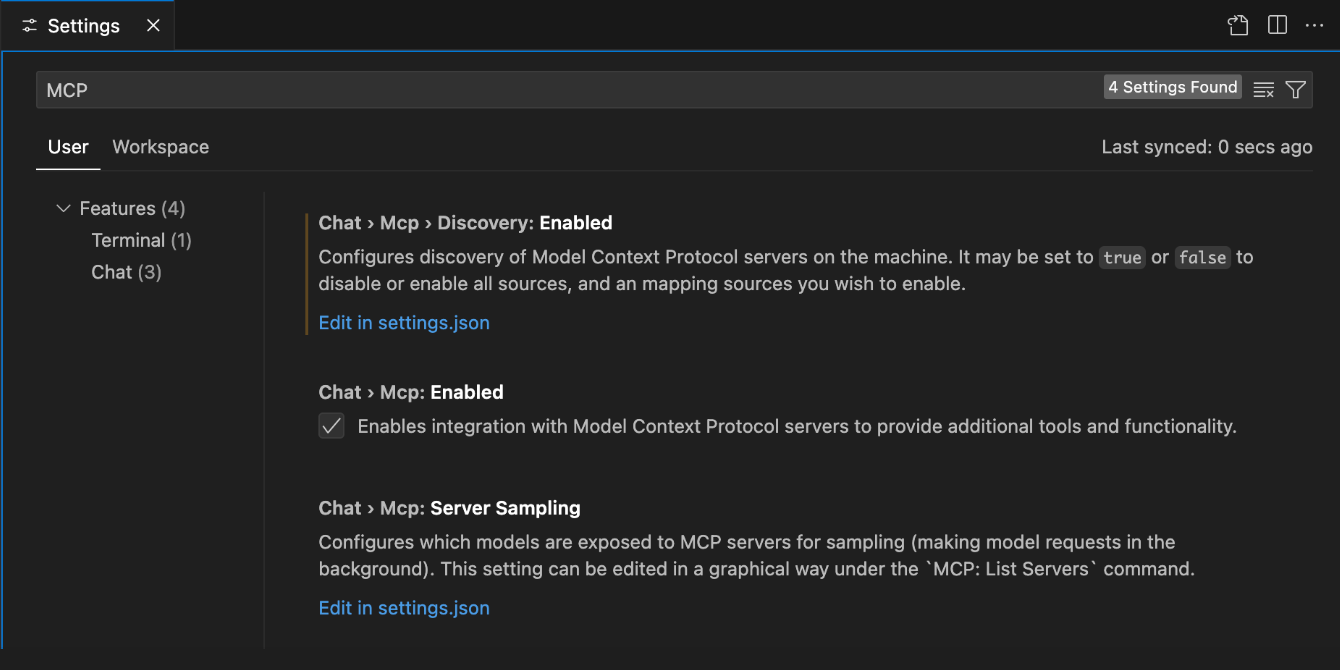Open the More Actions ellipsis menu

(x=1316, y=25)
